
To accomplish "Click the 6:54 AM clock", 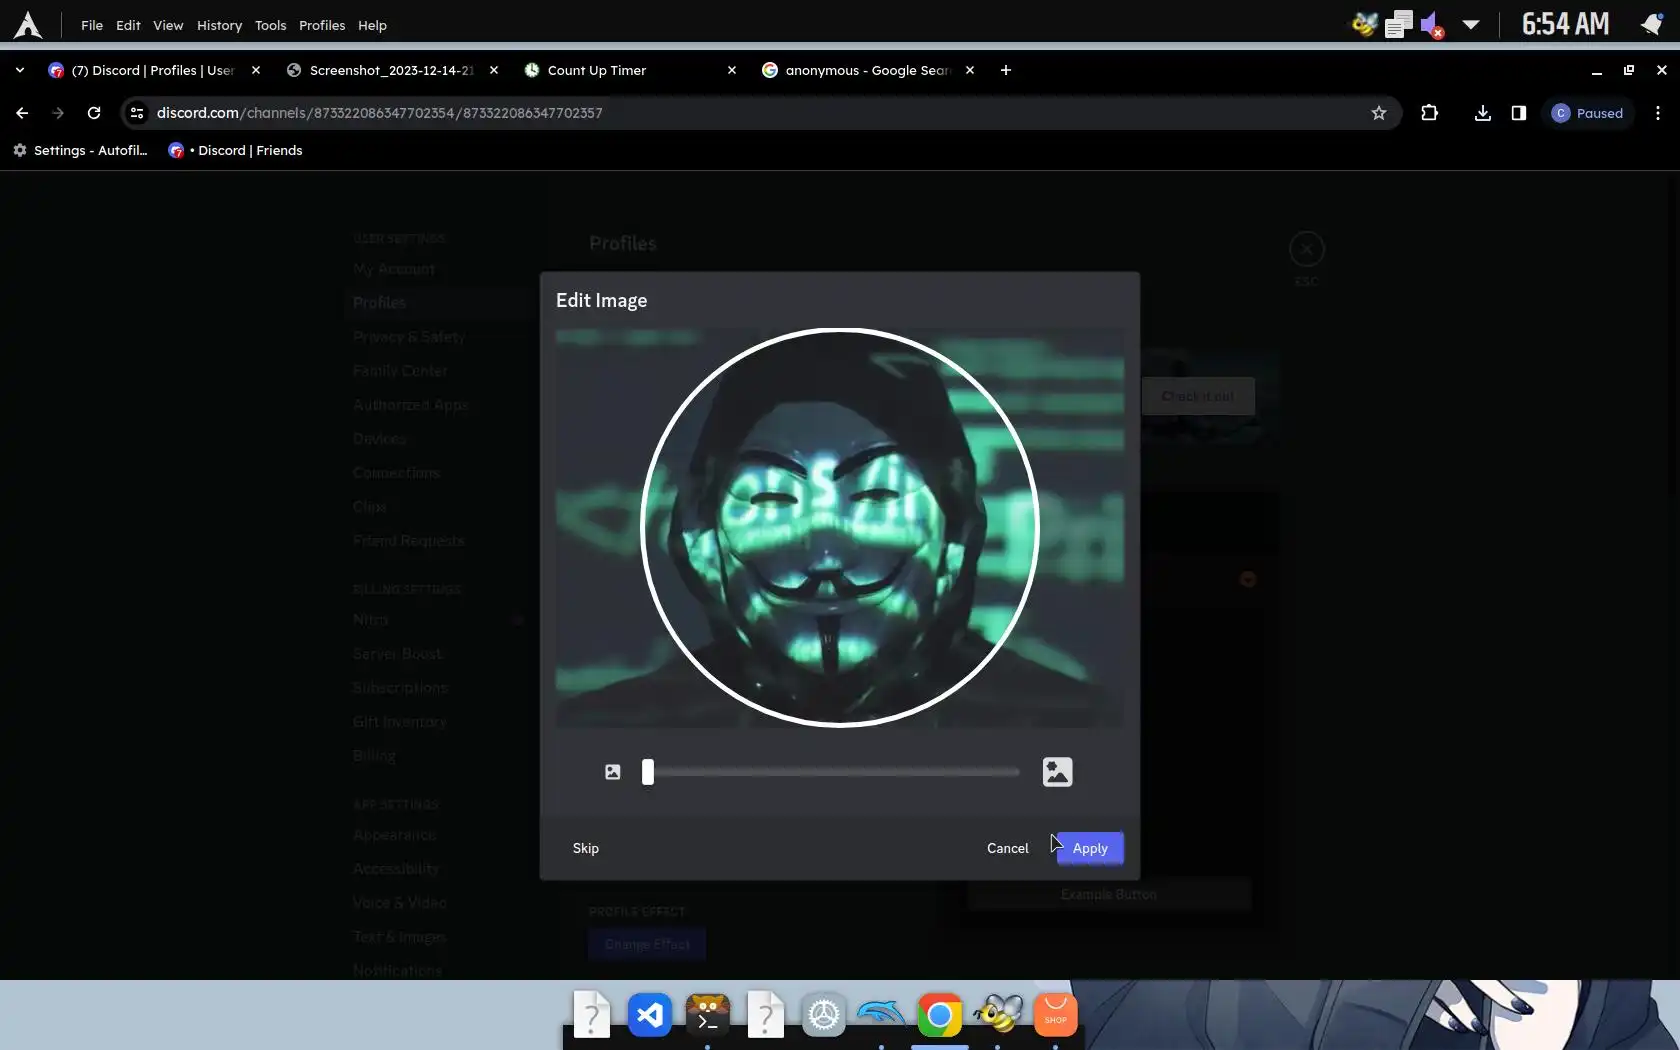I will tap(1566, 24).
